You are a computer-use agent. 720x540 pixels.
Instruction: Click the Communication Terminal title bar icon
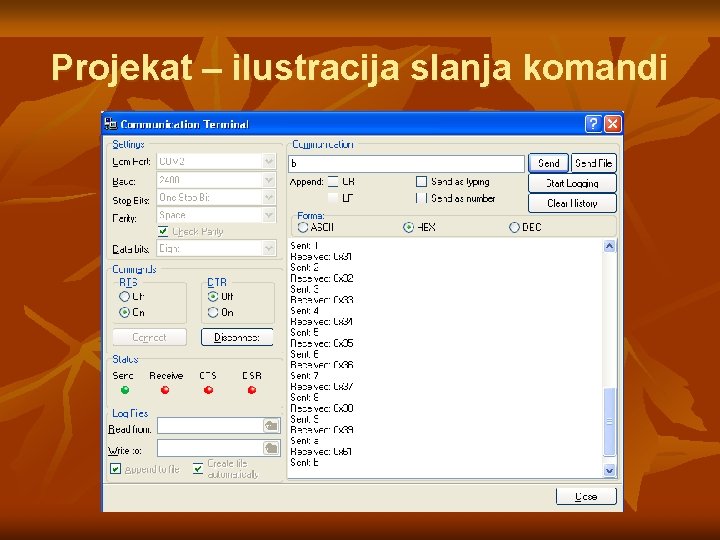[111, 124]
